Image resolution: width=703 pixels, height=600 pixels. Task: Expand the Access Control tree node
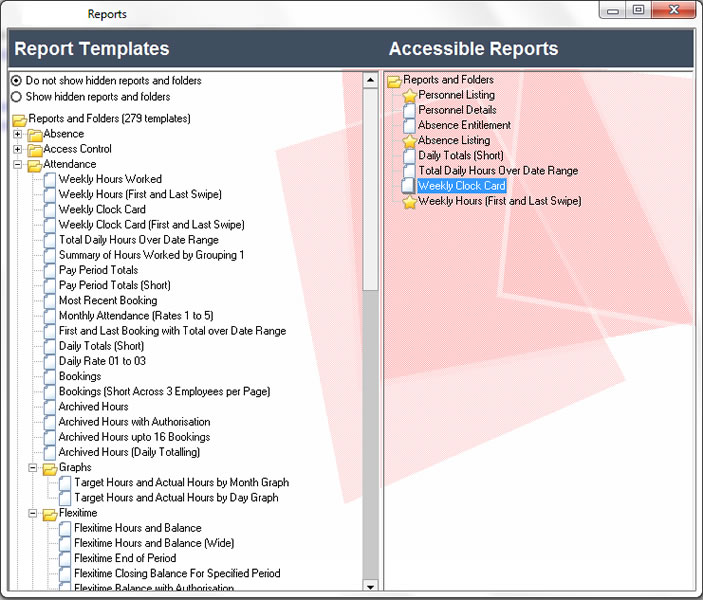17,149
